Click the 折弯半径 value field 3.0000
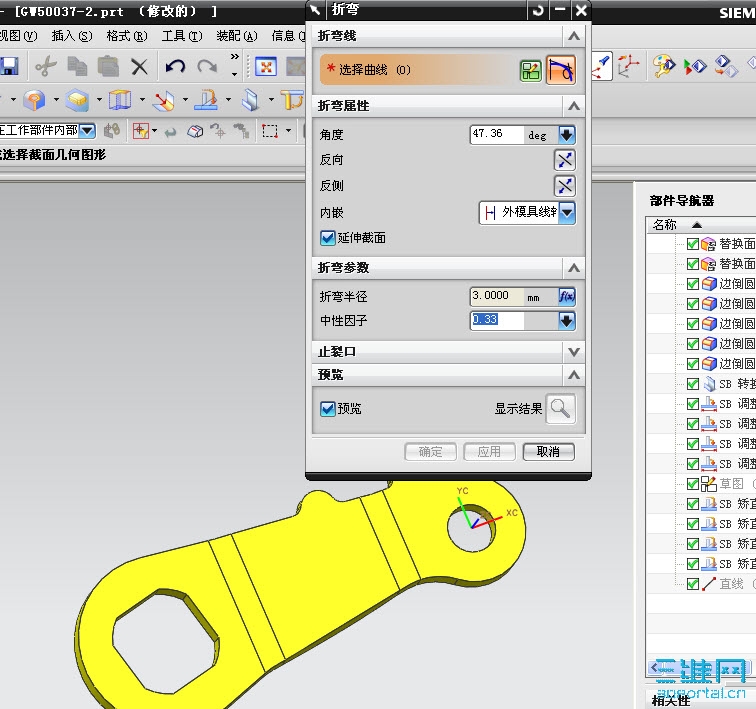 pyautogui.click(x=497, y=296)
